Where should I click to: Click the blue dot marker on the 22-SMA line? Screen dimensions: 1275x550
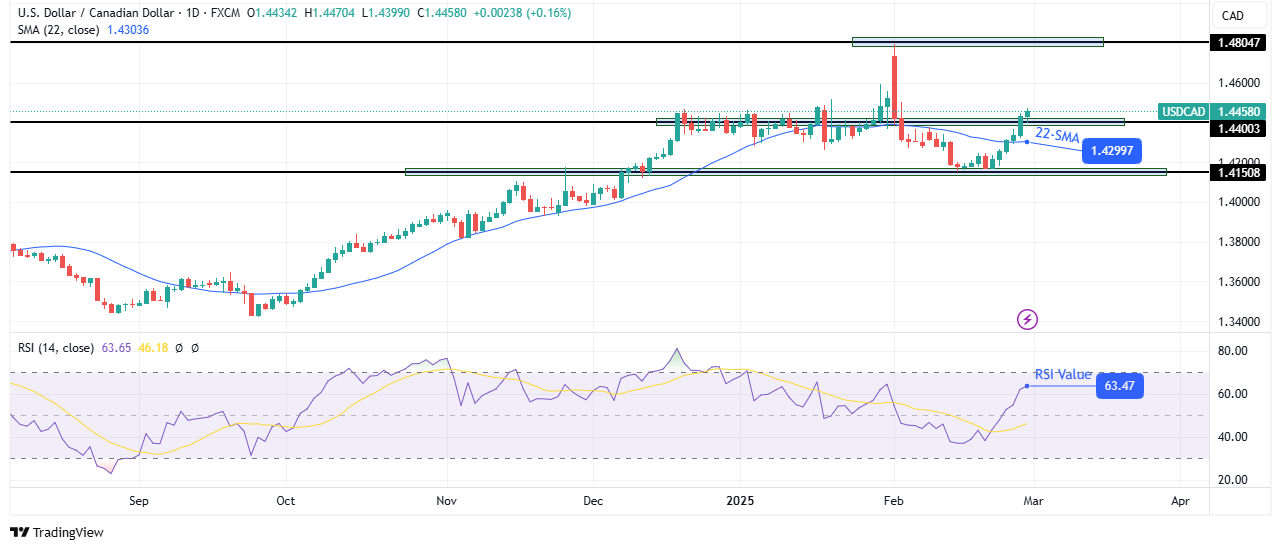coord(1027,142)
